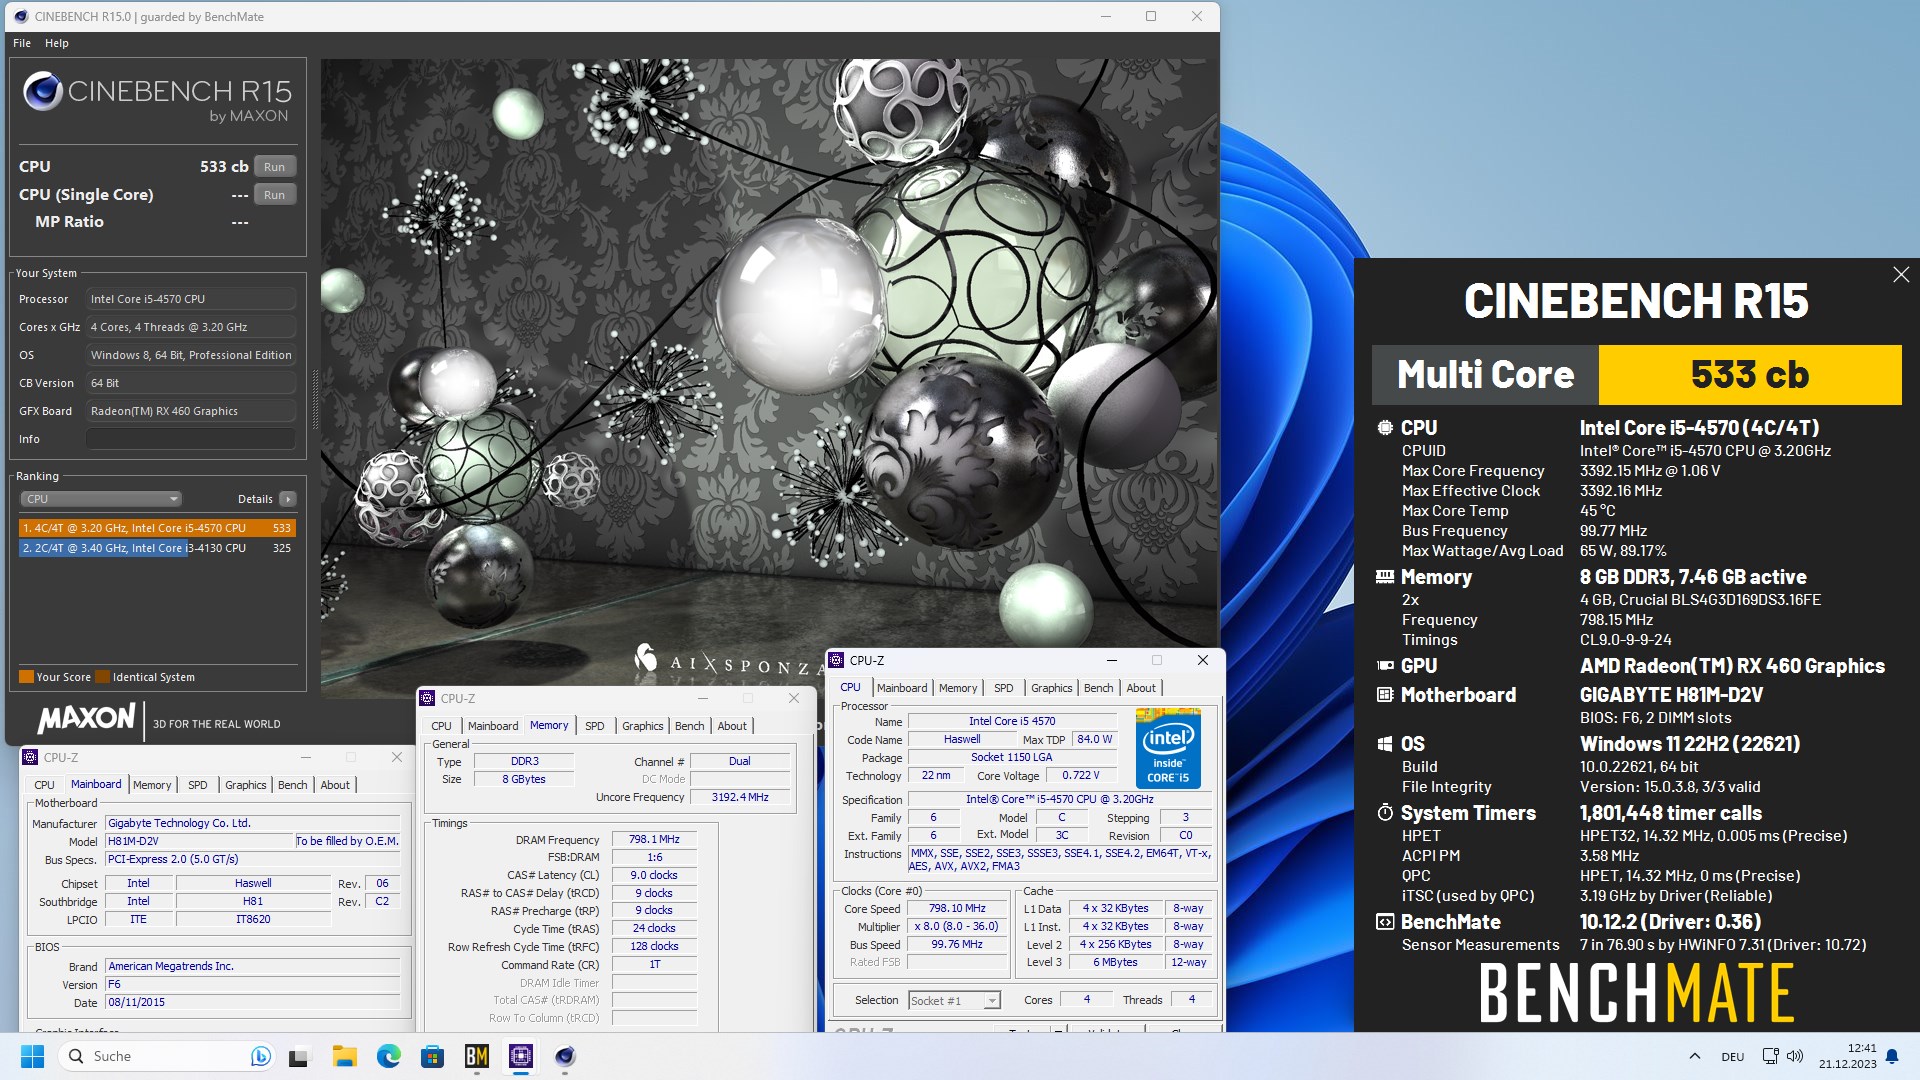Run the CPU multi-core benchmark
The height and width of the screenshot is (1080, 1920).
(x=275, y=167)
